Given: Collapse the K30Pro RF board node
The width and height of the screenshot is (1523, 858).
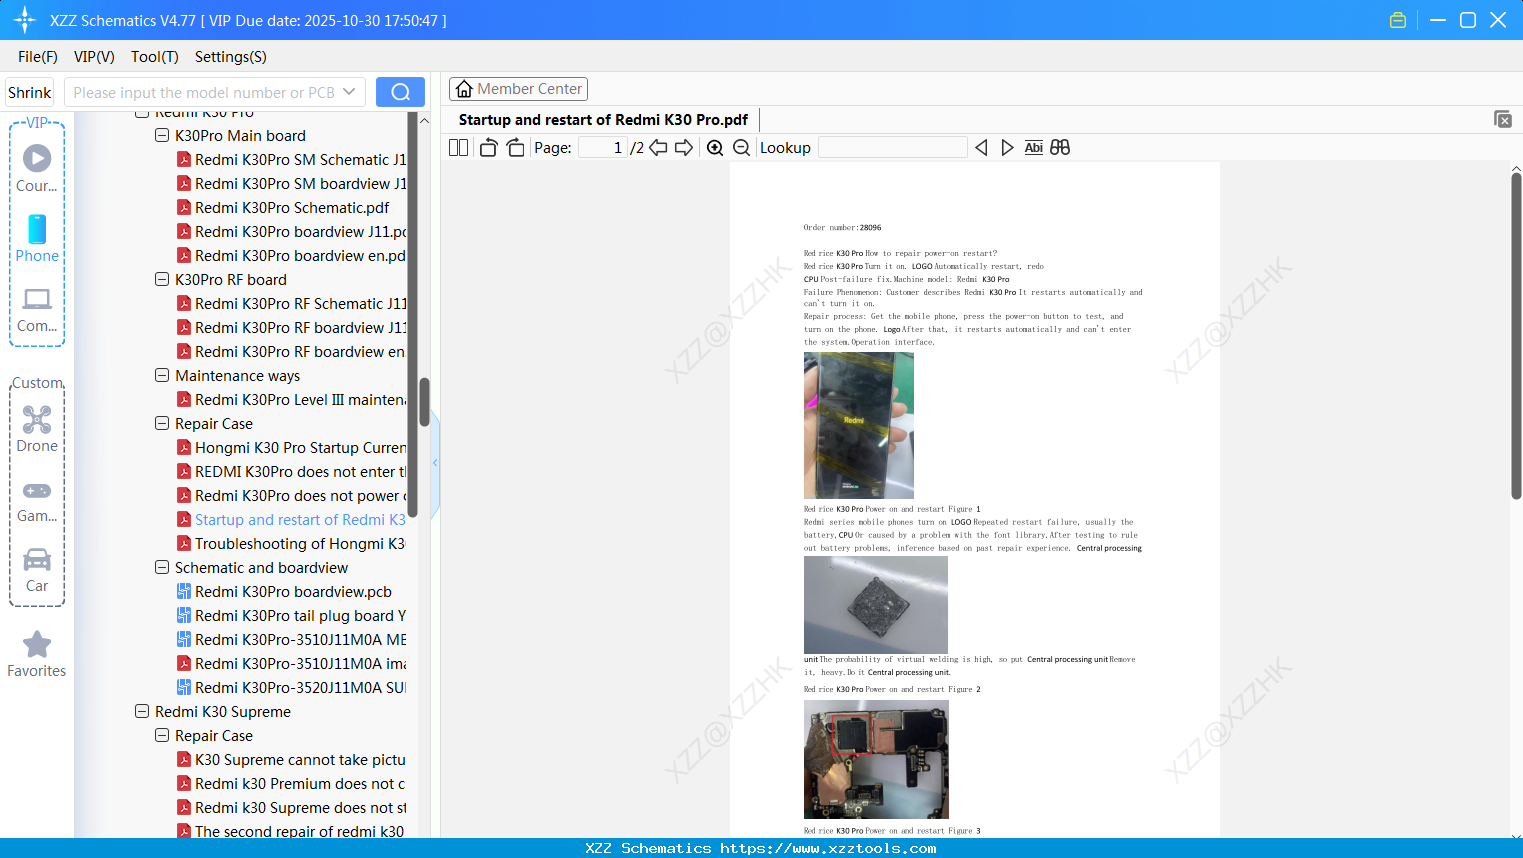Looking at the screenshot, I should (x=162, y=279).
